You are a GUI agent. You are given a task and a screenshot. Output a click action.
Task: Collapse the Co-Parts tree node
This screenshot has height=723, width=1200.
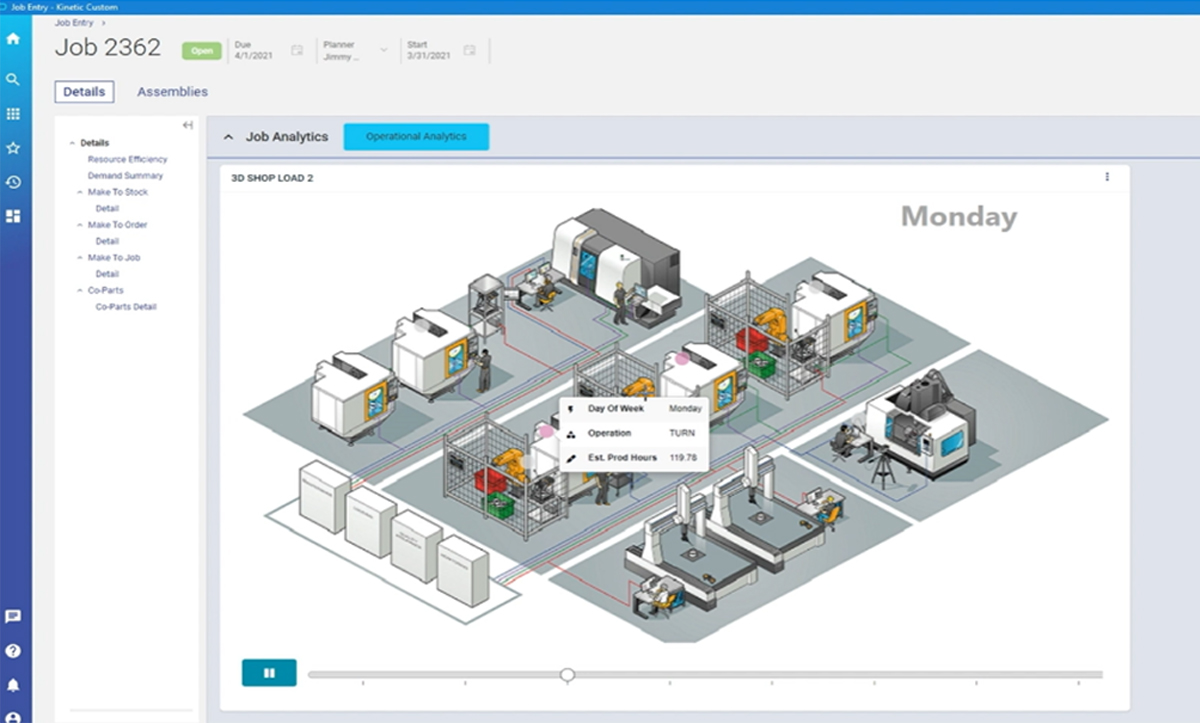pyautogui.click(x=80, y=290)
